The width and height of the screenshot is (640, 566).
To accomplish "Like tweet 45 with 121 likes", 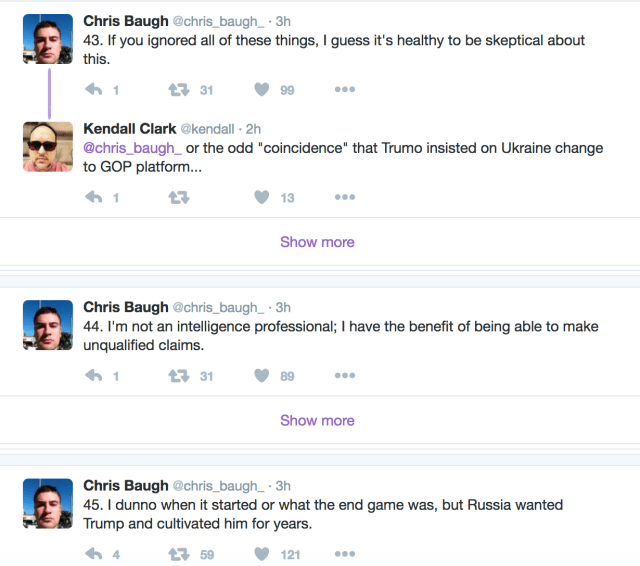I will (x=262, y=553).
